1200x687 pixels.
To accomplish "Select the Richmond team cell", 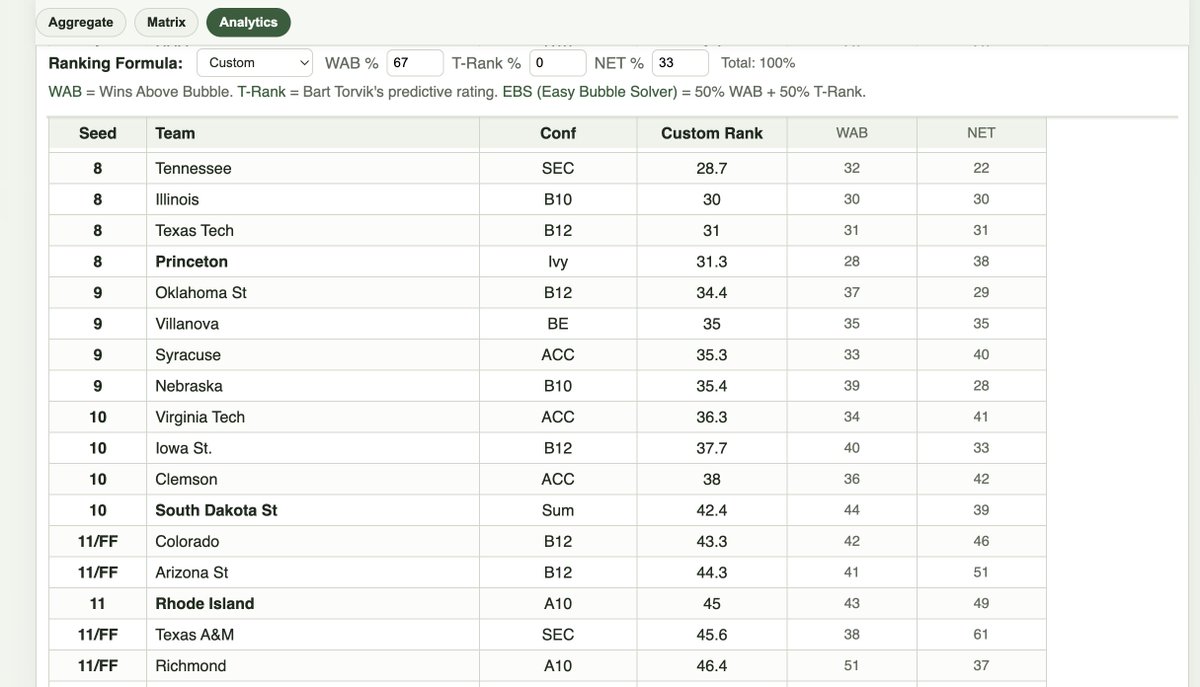I will coord(313,664).
